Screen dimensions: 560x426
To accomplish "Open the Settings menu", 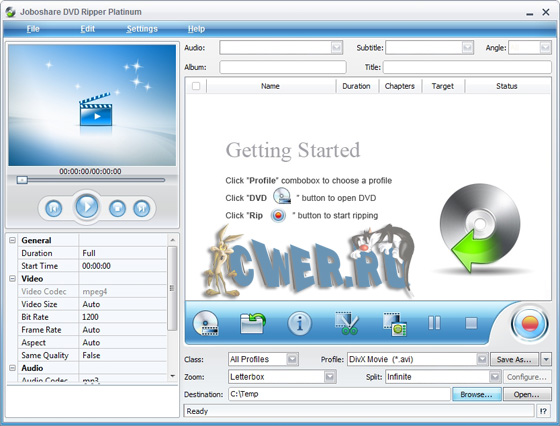I will [x=142, y=29].
